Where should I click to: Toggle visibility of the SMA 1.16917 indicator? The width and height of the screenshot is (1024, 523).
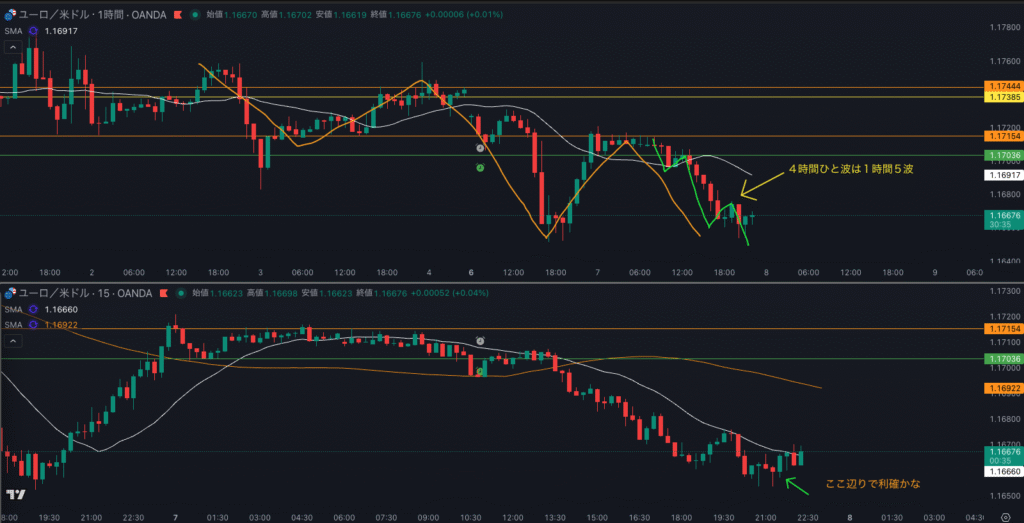click(x=34, y=31)
